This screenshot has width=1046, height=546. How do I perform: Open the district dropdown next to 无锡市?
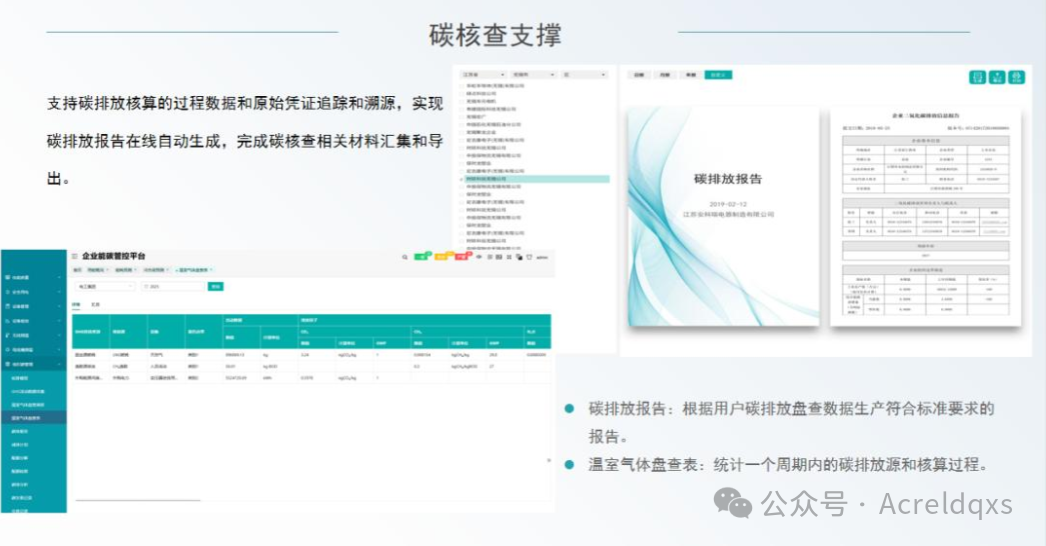click(584, 75)
